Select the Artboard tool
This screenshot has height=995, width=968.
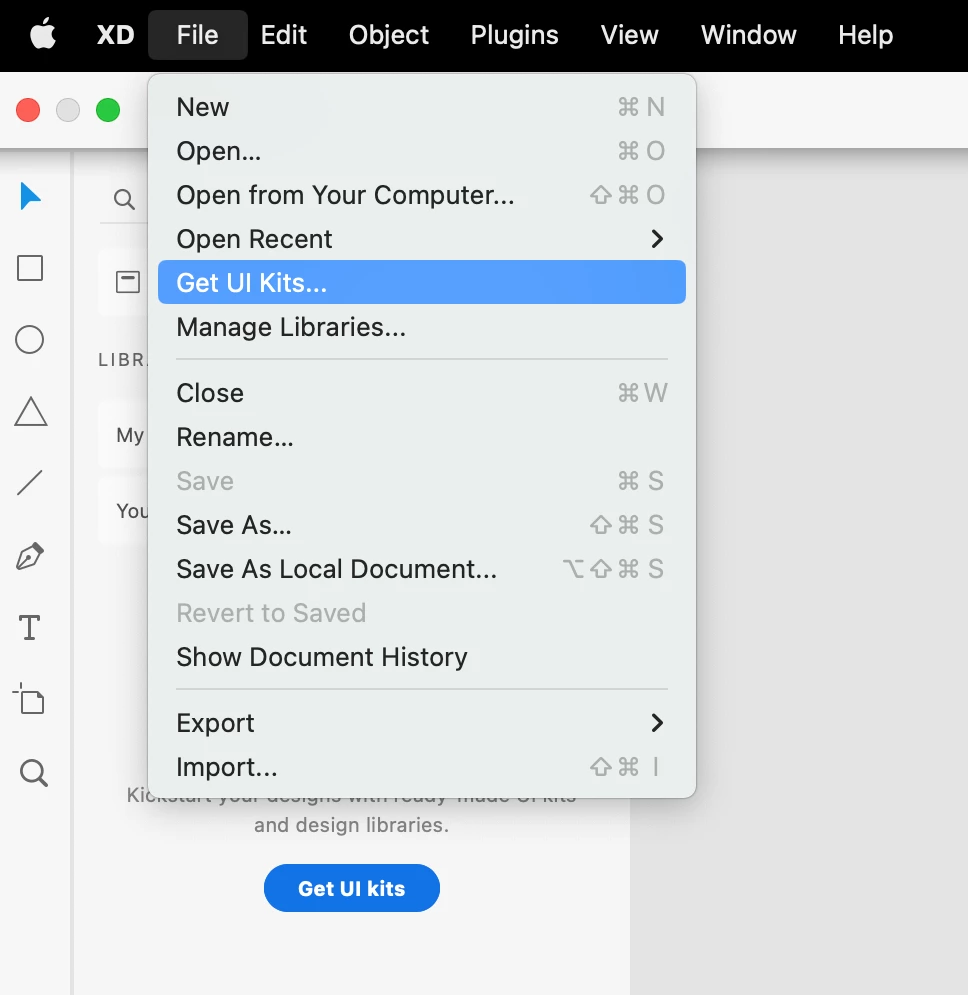tap(29, 699)
